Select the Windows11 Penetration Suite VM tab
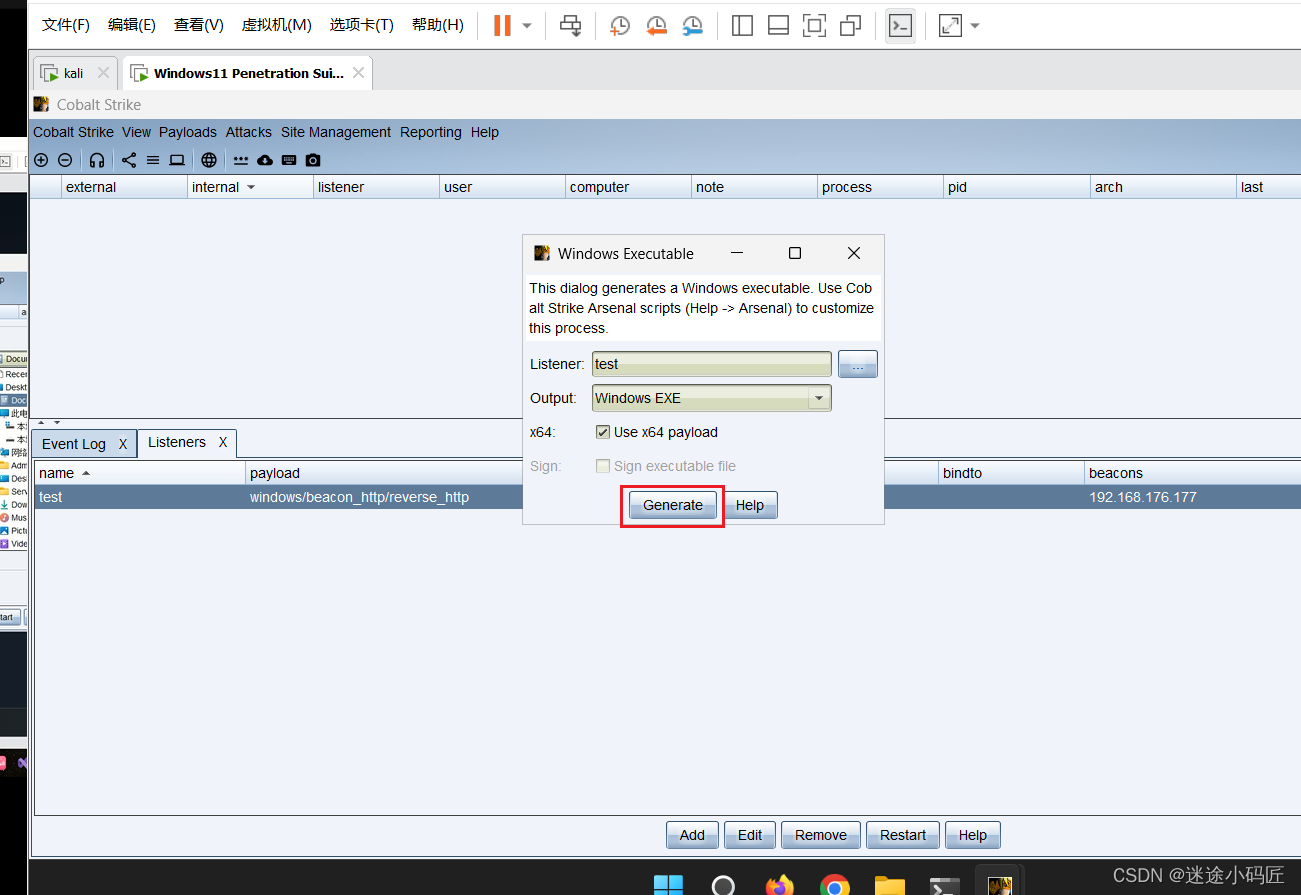The height and width of the screenshot is (895, 1301). click(x=247, y=73)
